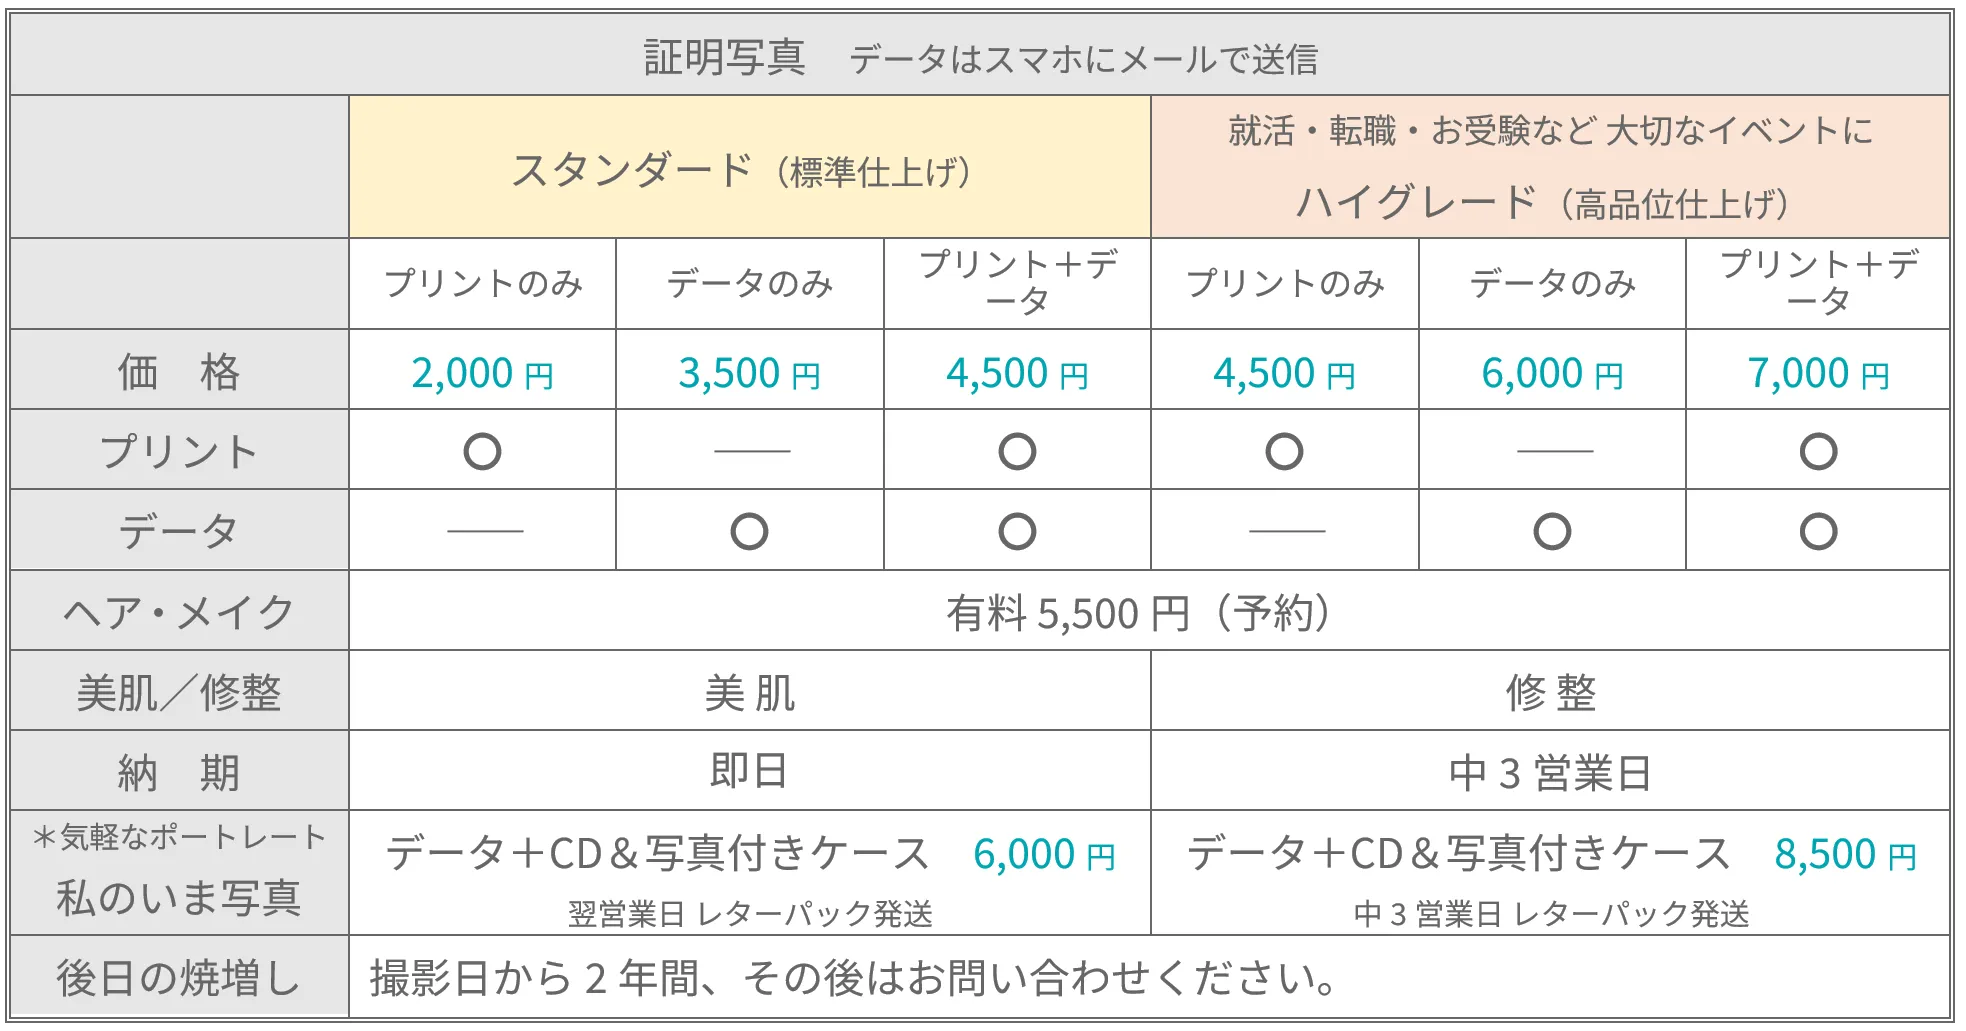
Task: Click the circle for Standard プリントのみ print row
Action: [x=482, y=451]
